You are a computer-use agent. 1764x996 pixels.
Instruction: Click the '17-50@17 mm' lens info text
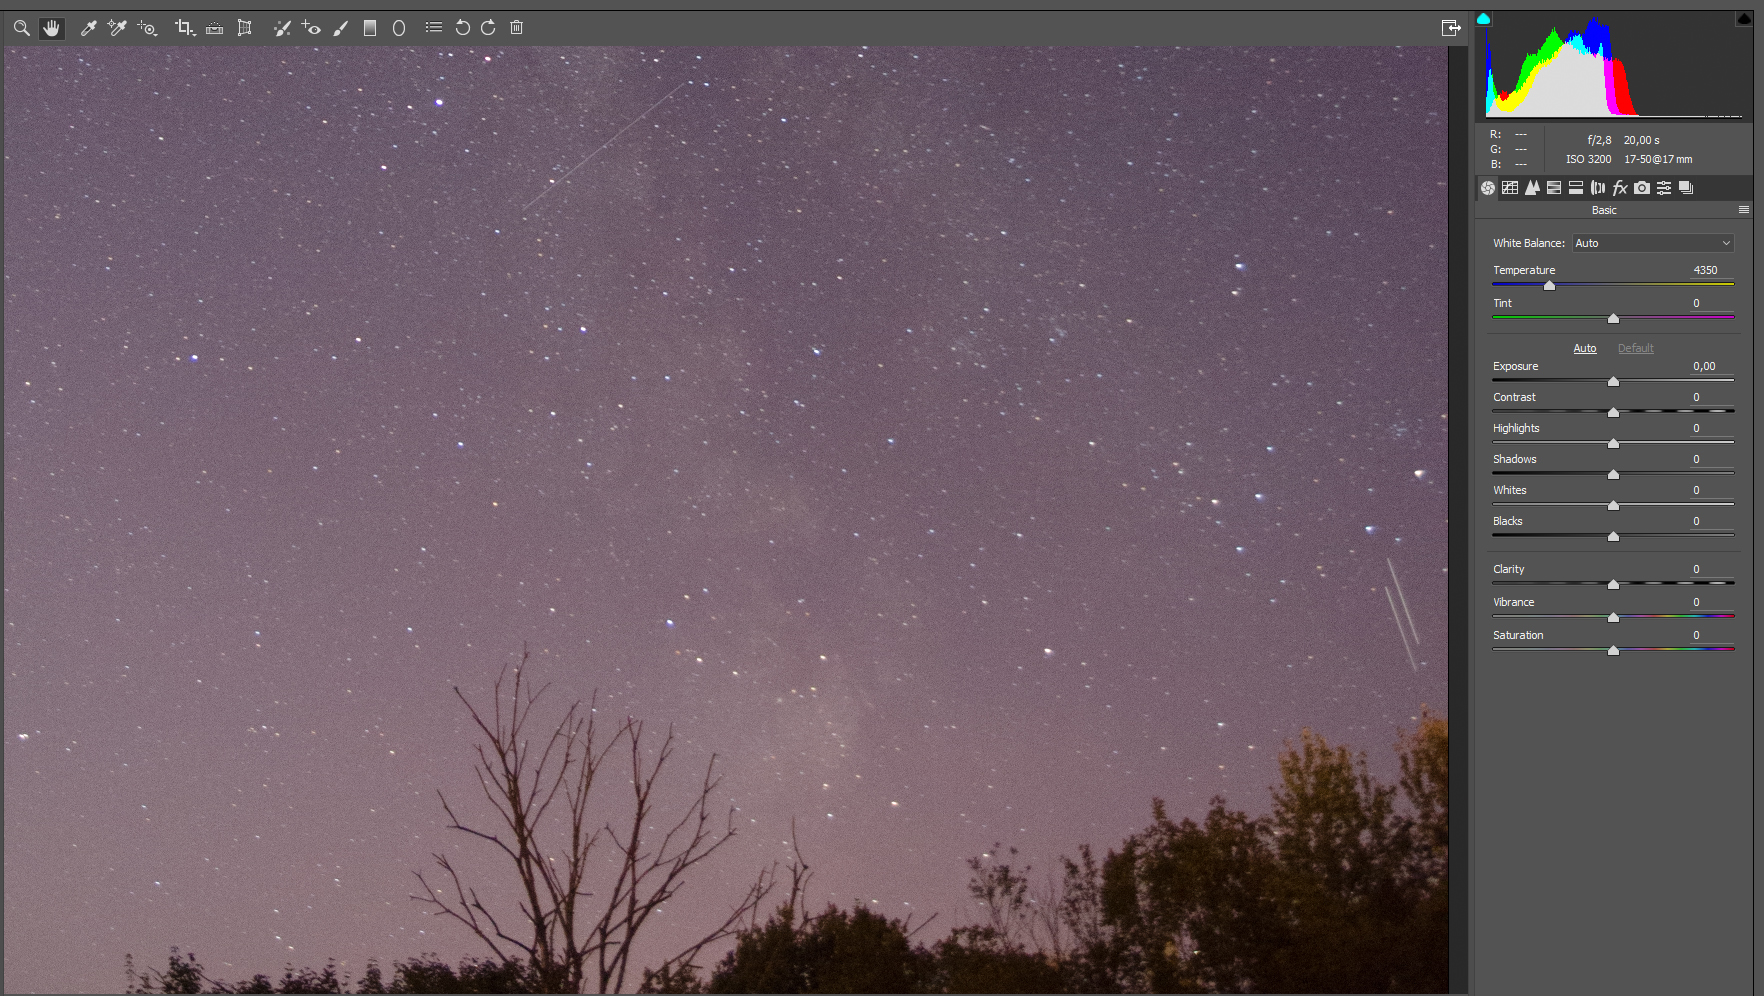click(1658, 159)
